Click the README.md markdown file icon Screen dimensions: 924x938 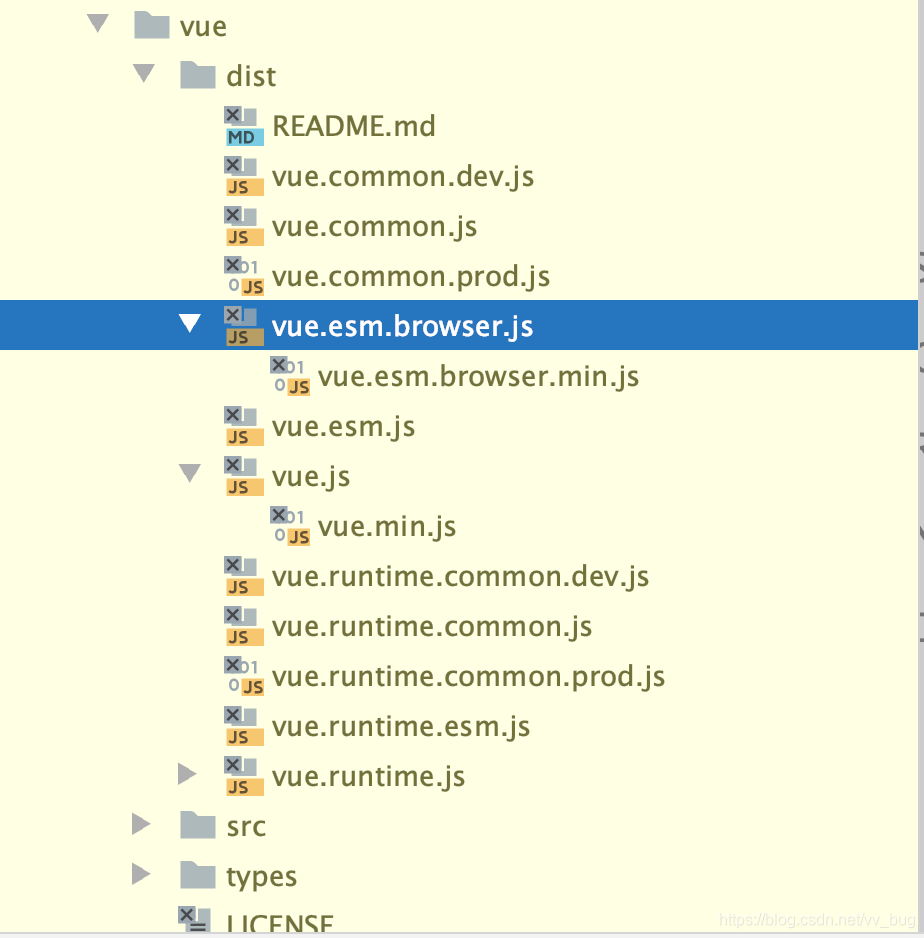[244, 126]
